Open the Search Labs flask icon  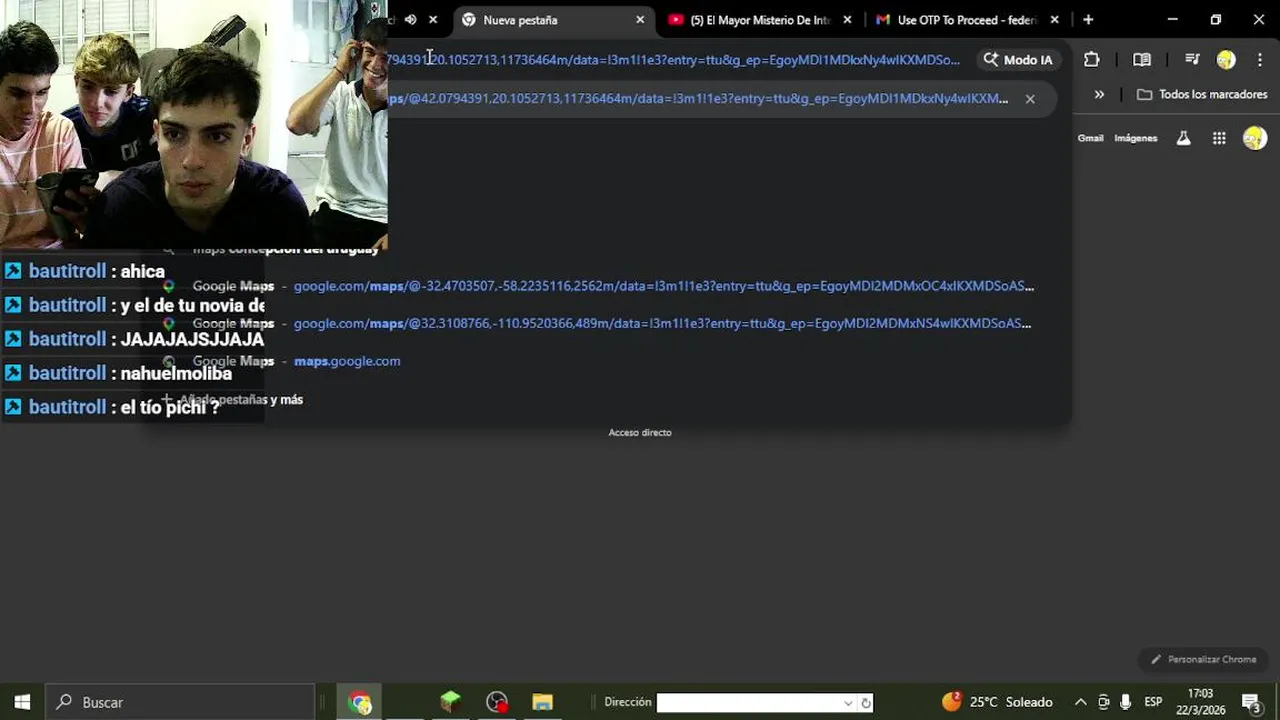[x=1184, y=139]
